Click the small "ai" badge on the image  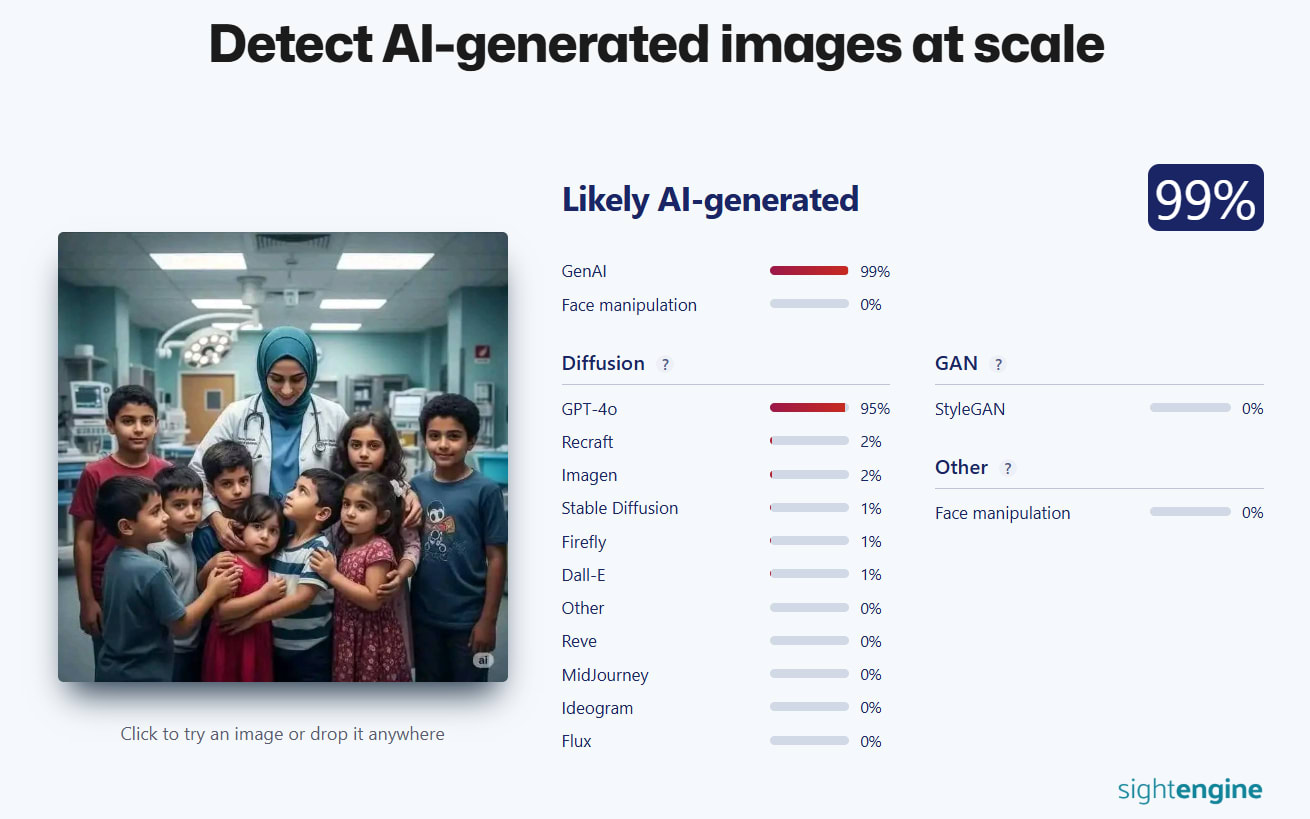click(x=483, y=660)
